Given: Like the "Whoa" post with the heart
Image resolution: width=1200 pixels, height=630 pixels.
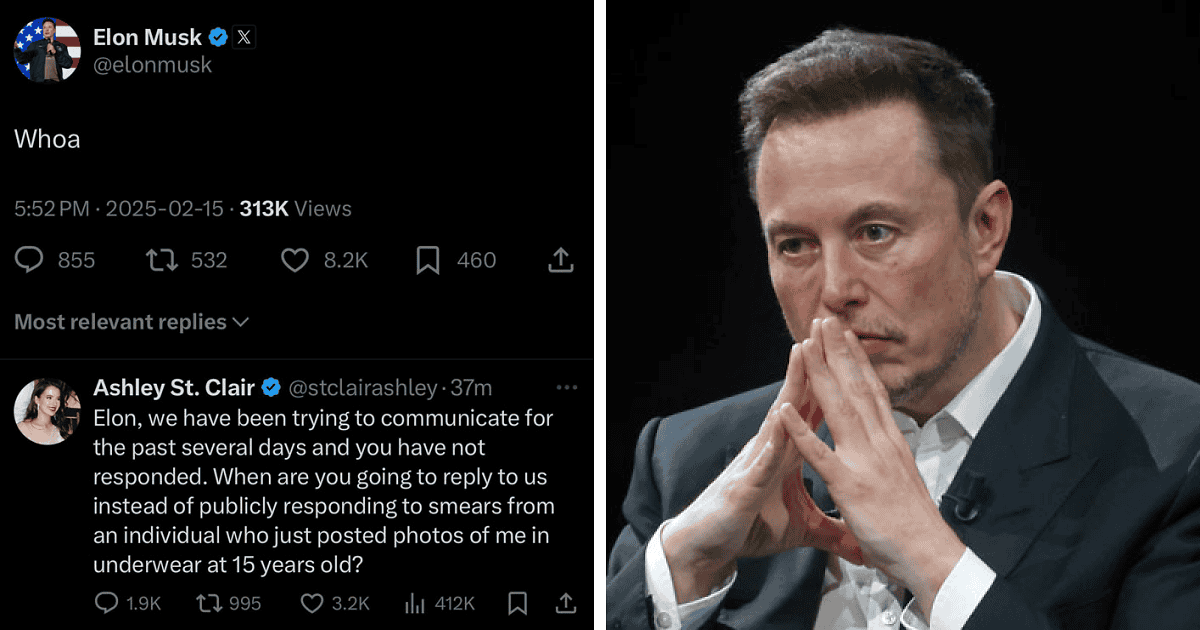Looking at the screenshot, I should (x=294, y=260).
